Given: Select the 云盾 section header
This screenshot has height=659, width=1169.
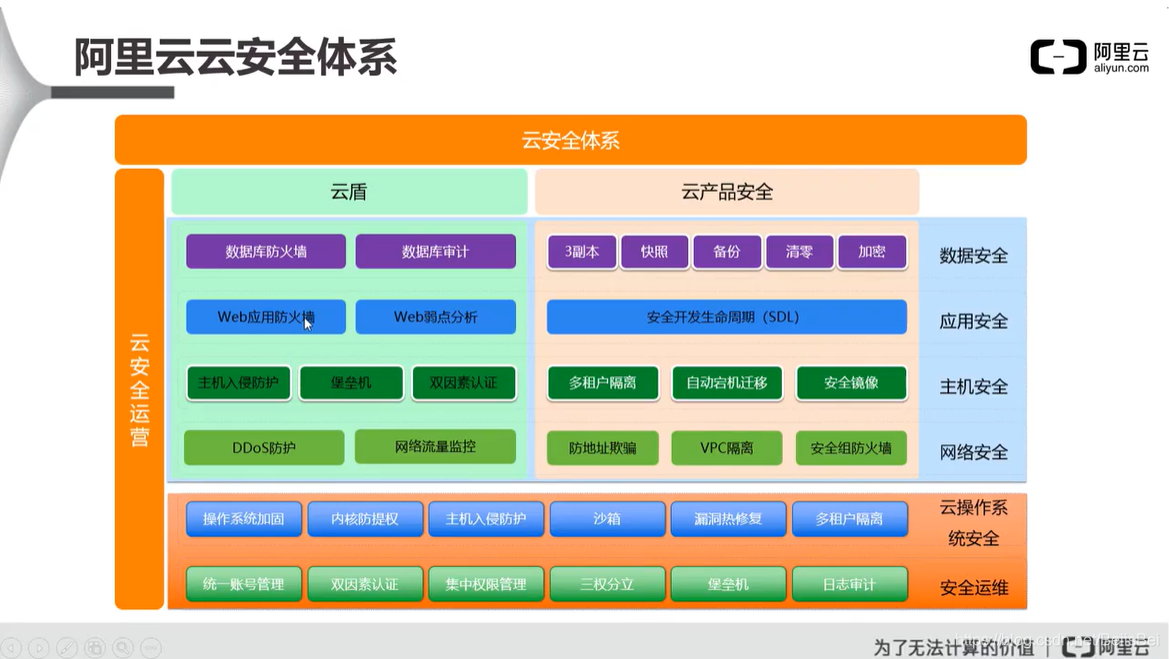Looking at the screenshot, I should (x=348, y=191).
